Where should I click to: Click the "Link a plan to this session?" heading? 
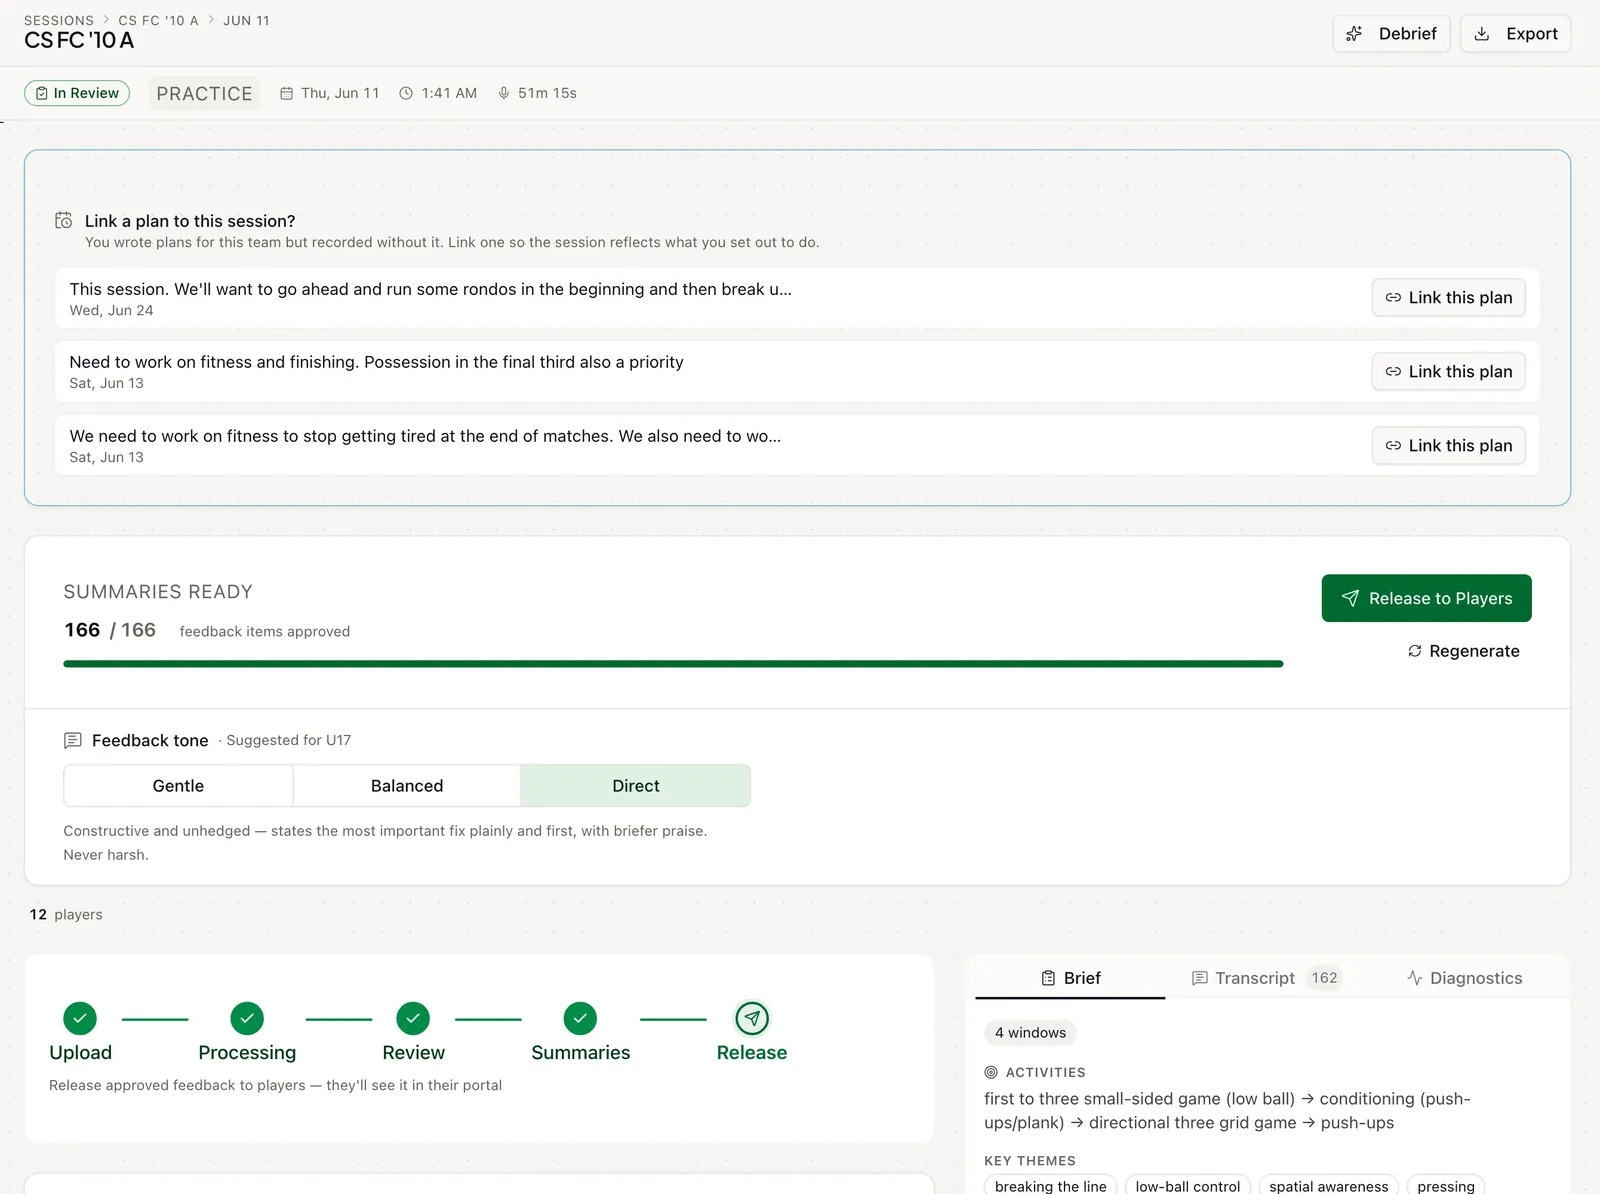click(190, 221)
